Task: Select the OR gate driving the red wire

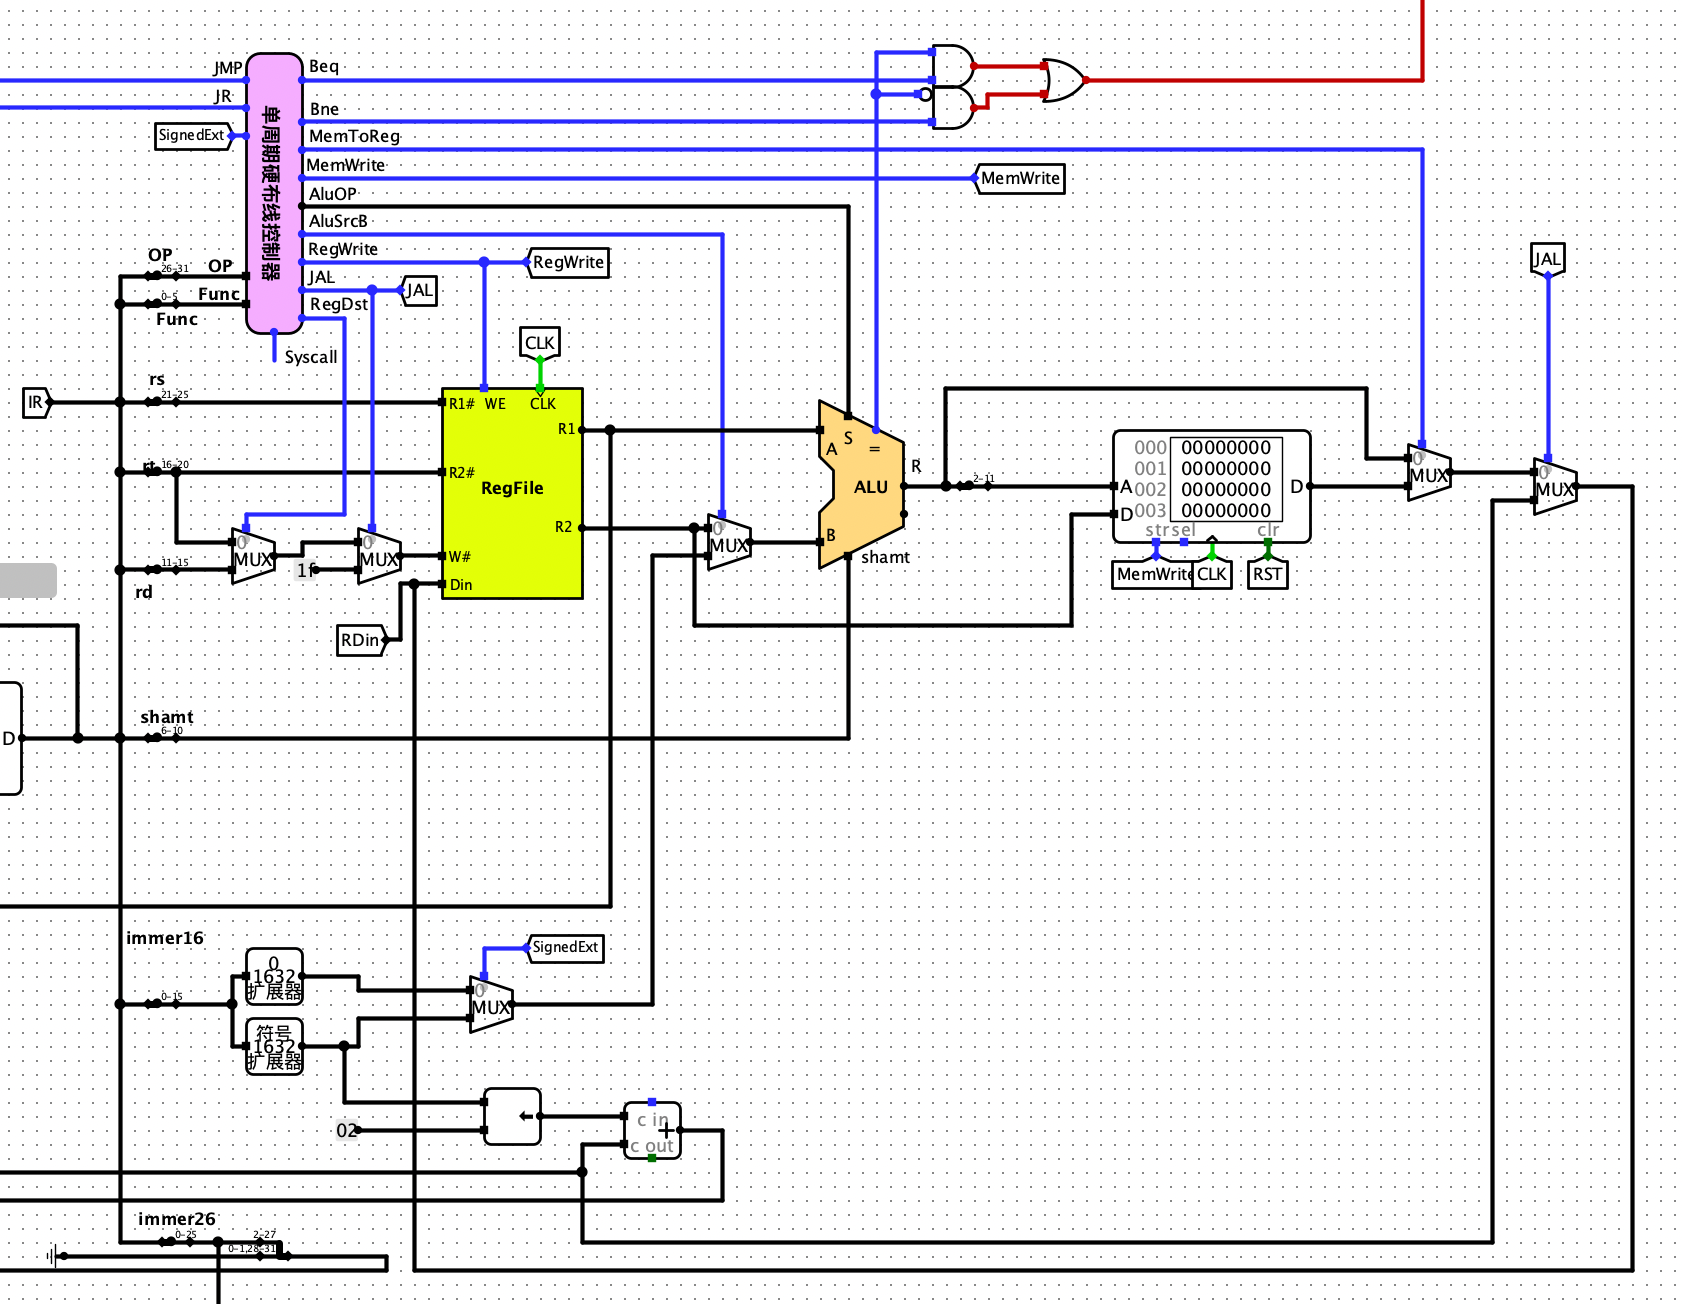Action: [x=1063, y=80]
